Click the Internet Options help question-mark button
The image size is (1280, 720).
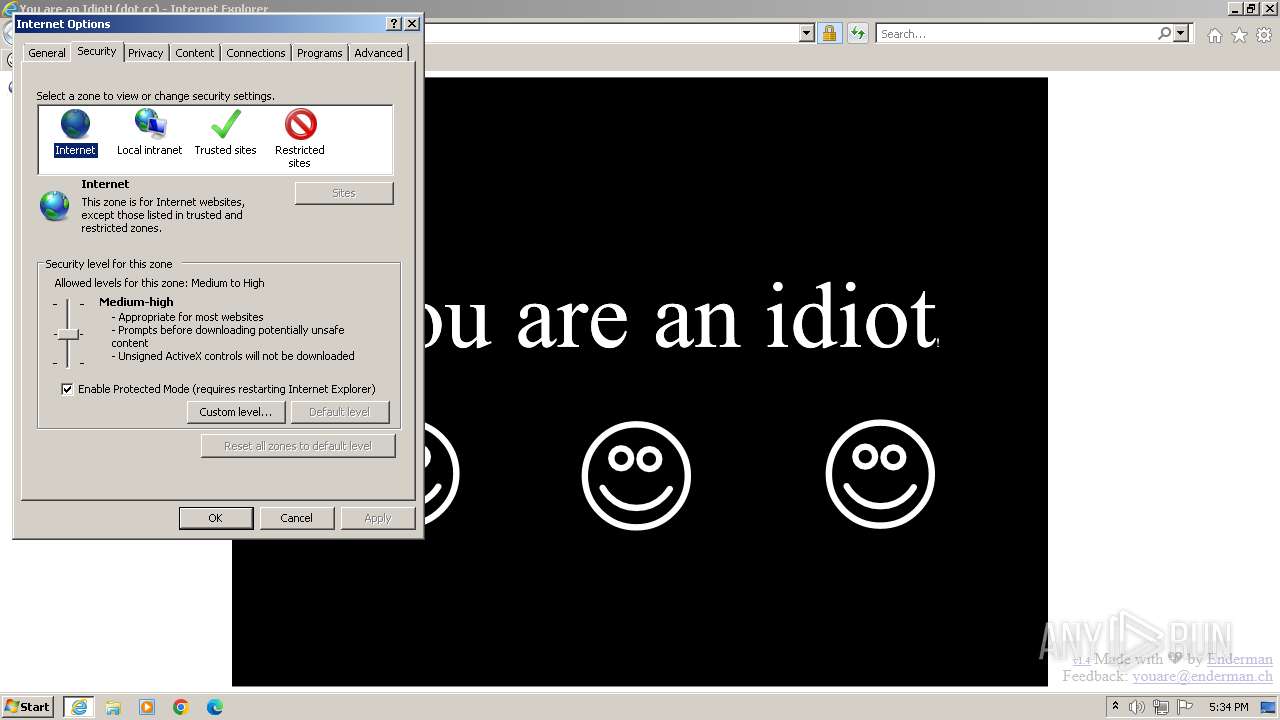(x=393, y=24)
